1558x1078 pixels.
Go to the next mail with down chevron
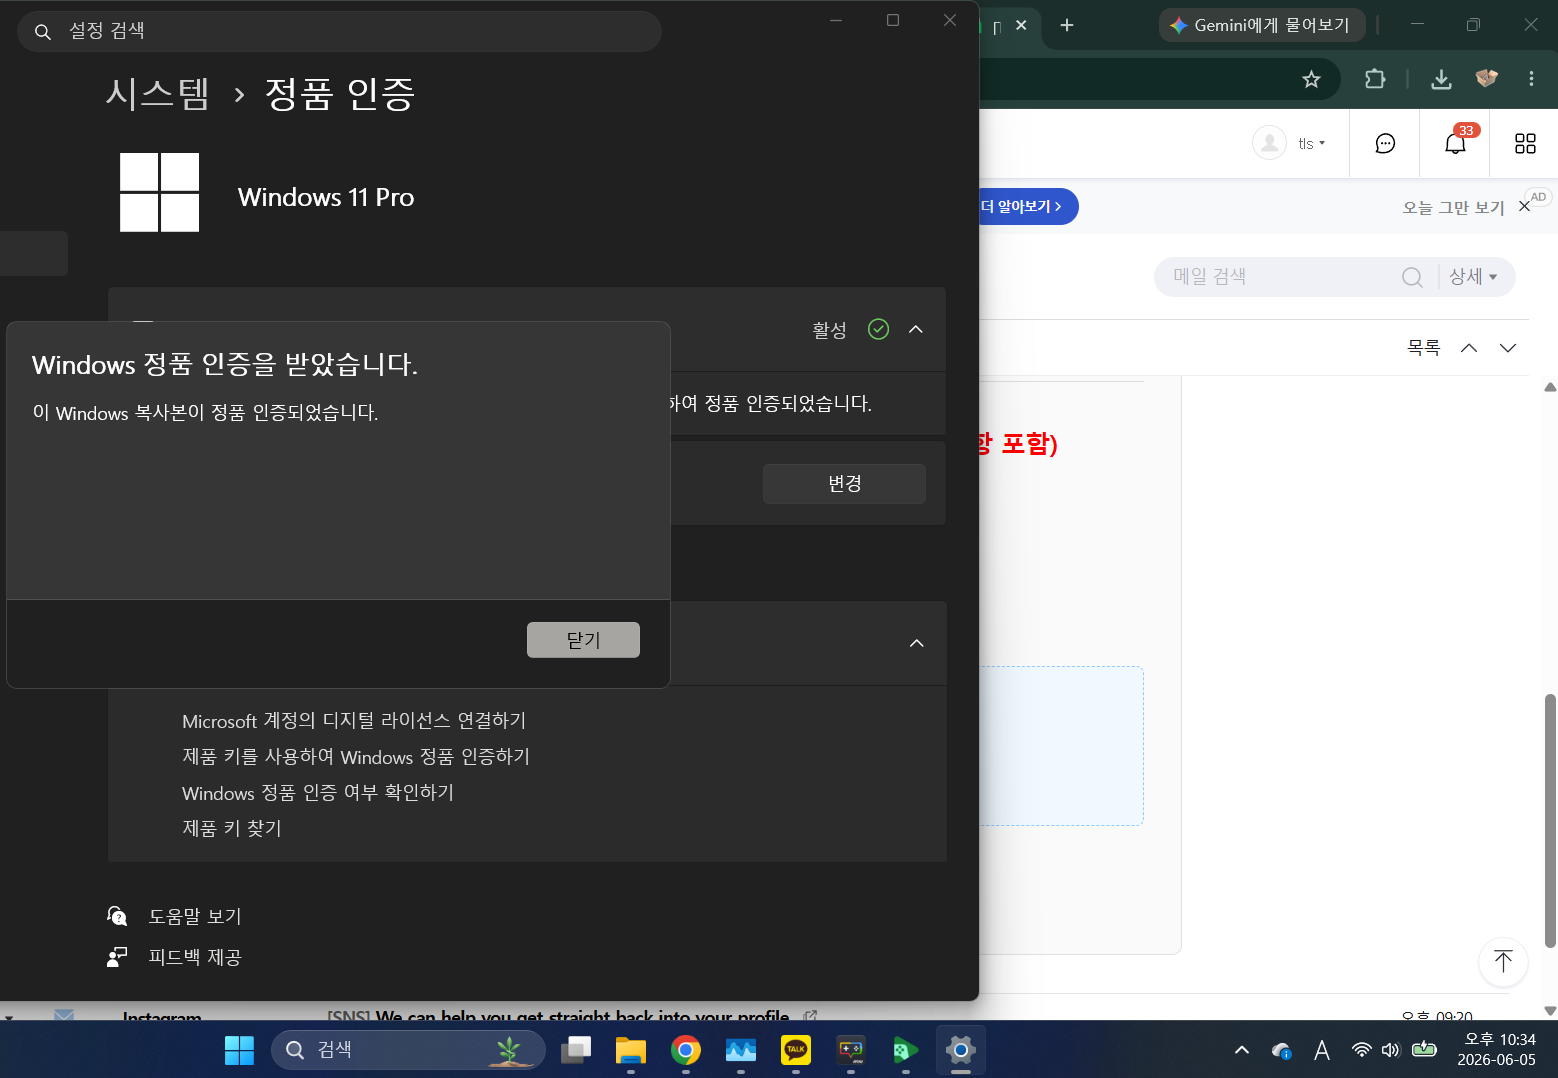[x=1508, y=348]
